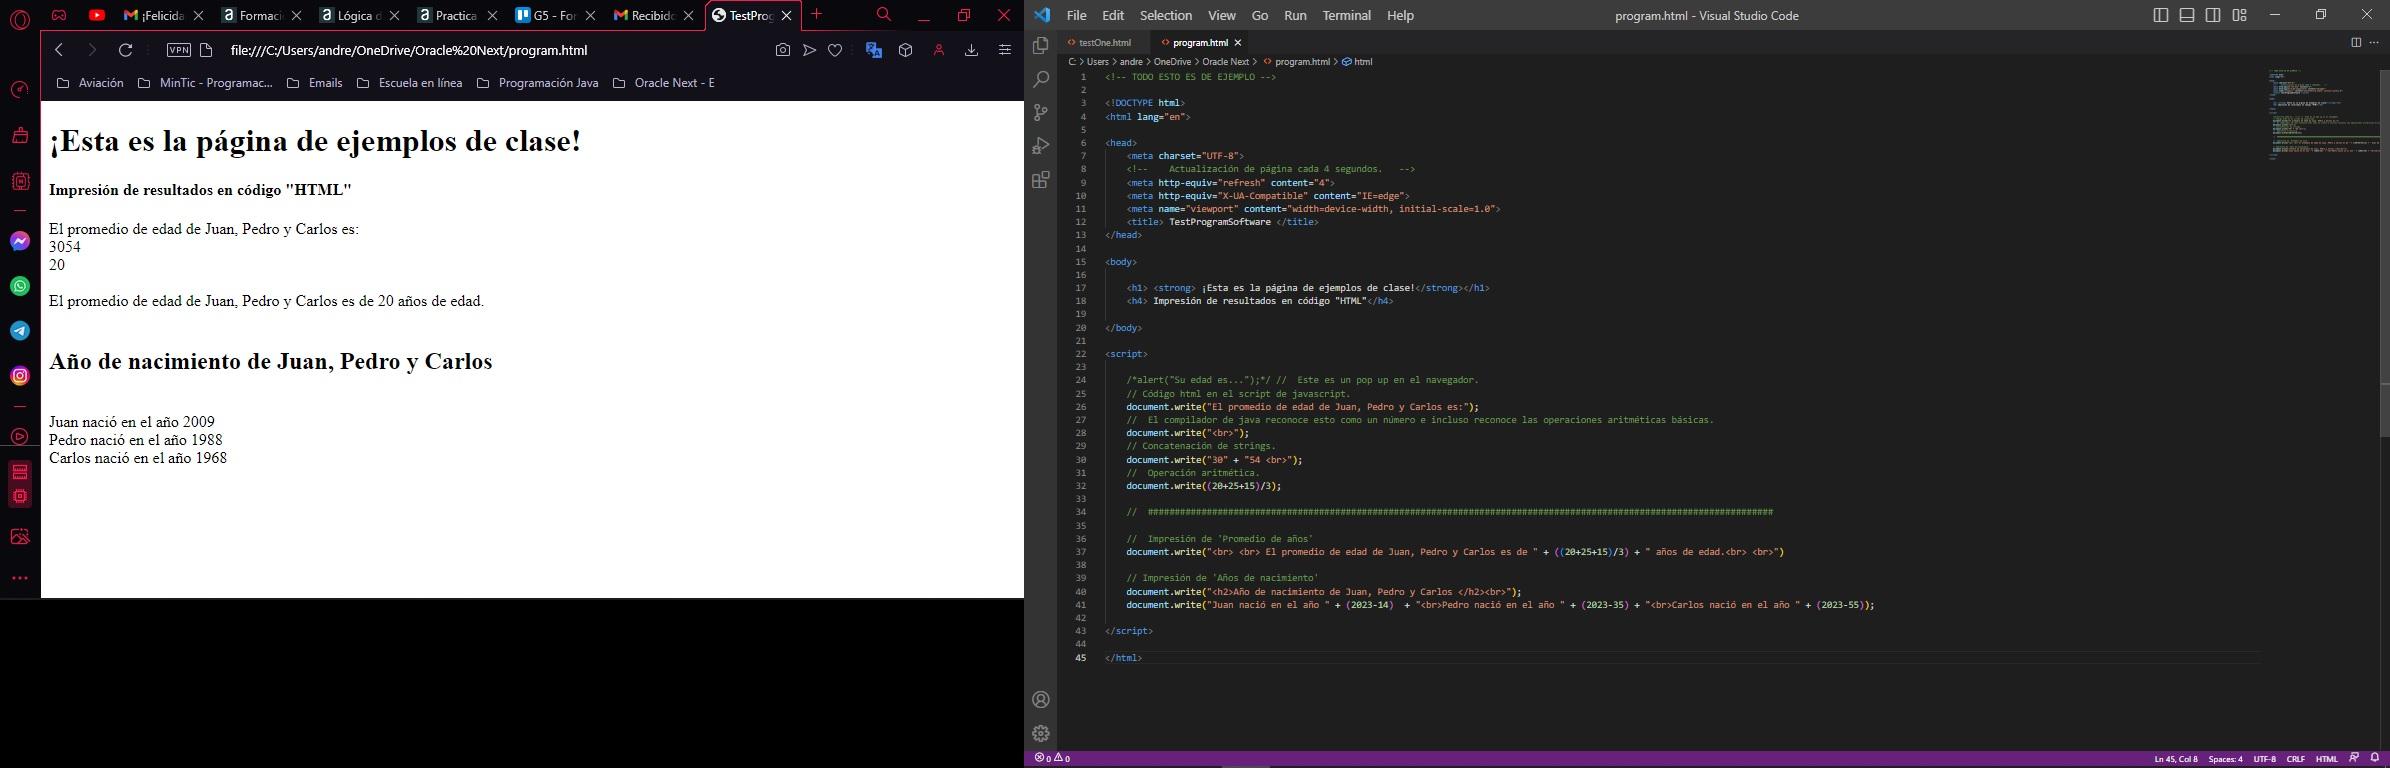Open GX Corner gamepad tab
This screenshot has height=768, width=2390.
click(x=59, y=15)
